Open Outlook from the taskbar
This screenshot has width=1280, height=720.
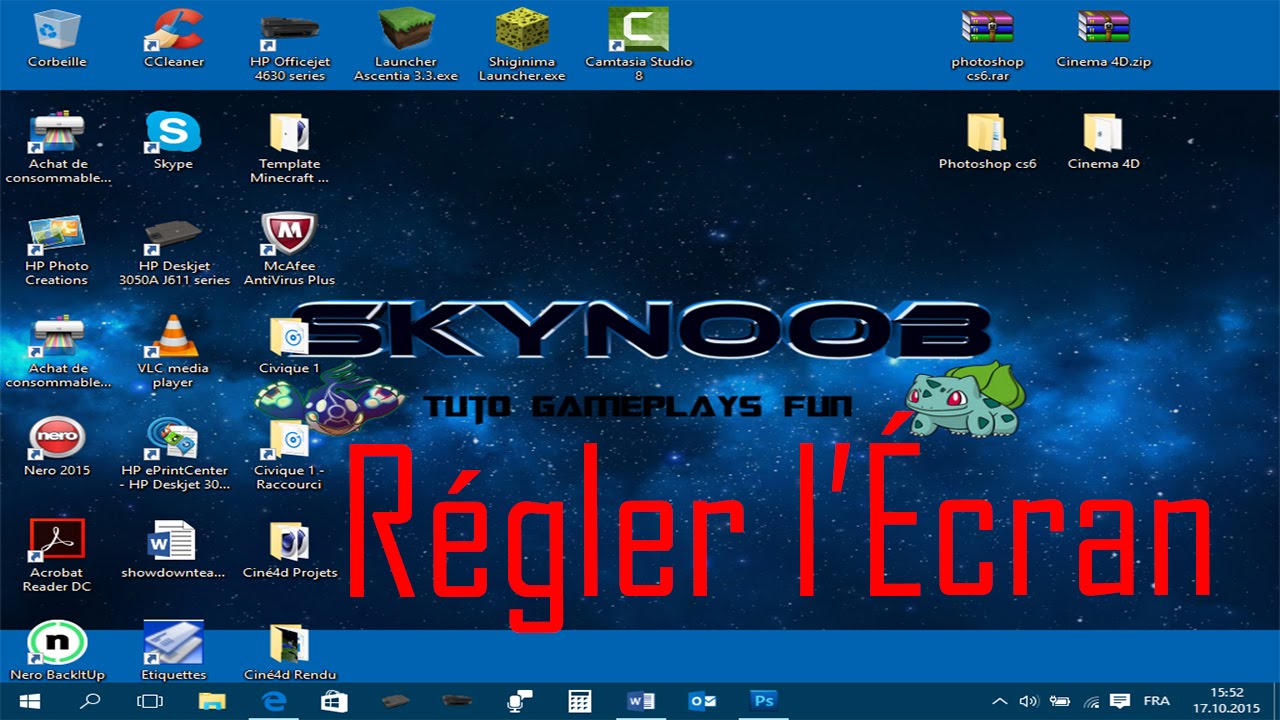702,701
